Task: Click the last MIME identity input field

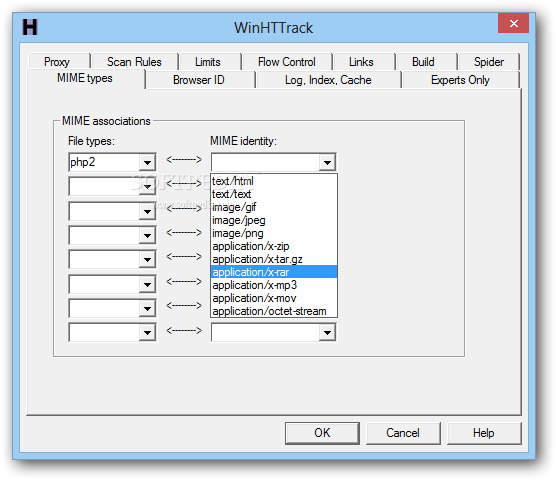Action: (x=266, y=333)
